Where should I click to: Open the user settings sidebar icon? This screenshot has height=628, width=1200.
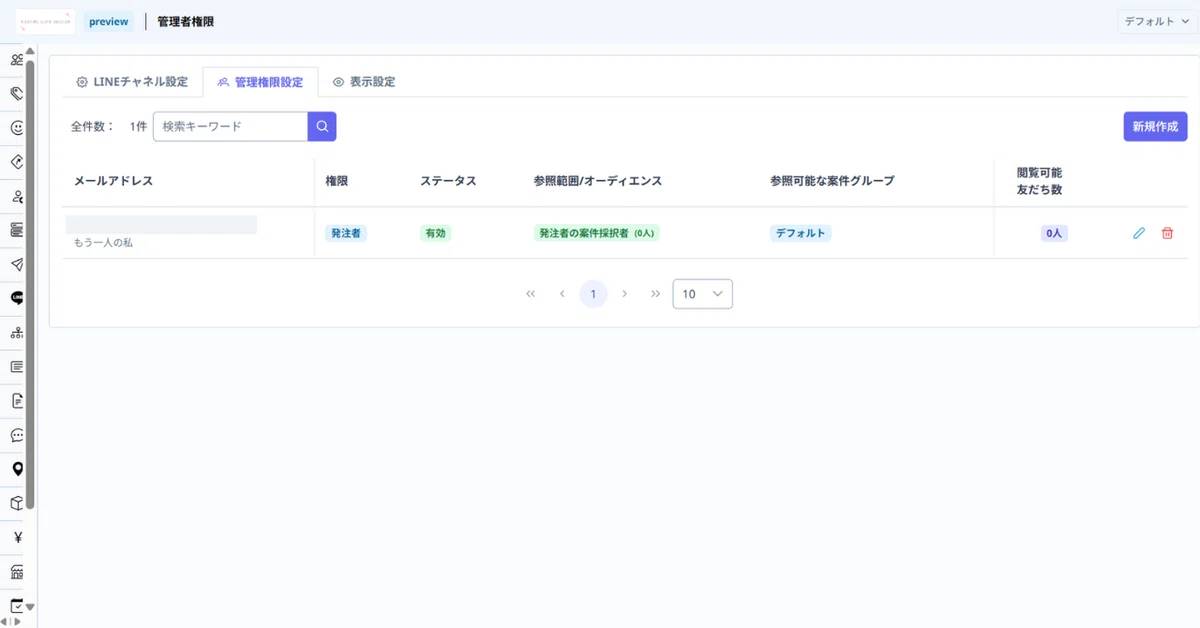coord(17,196)
